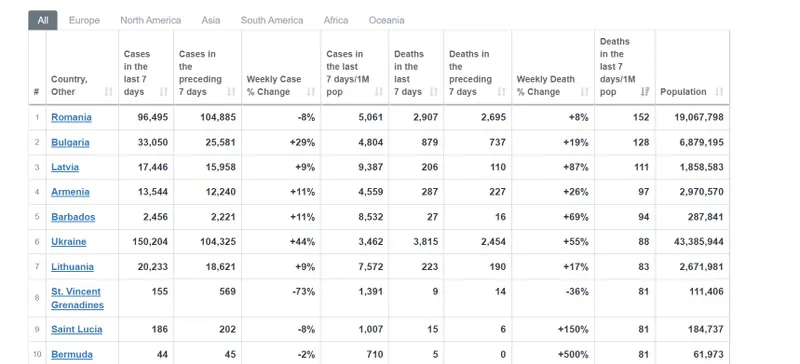Open the Romania country link
Viewport: 800px width, 364px height.
click(71, 117)
